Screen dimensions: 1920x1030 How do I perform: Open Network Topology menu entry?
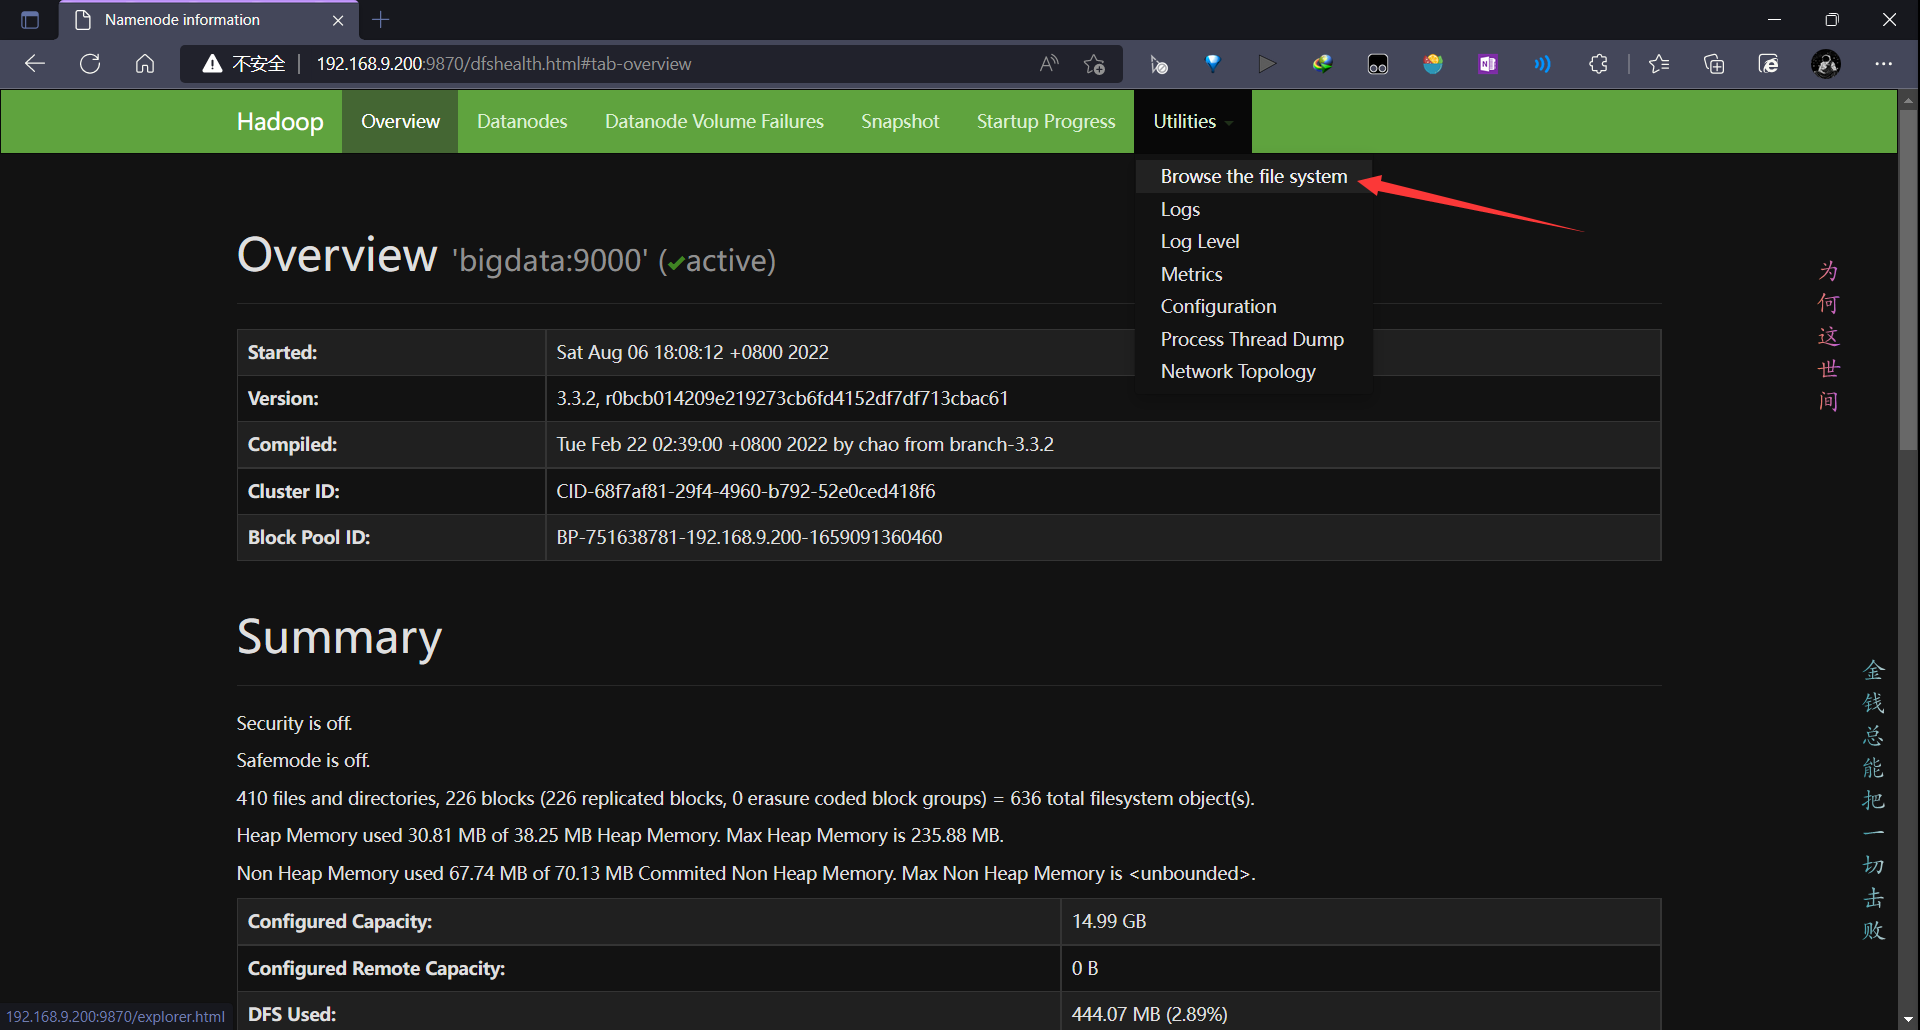[x=1254, y=371]
